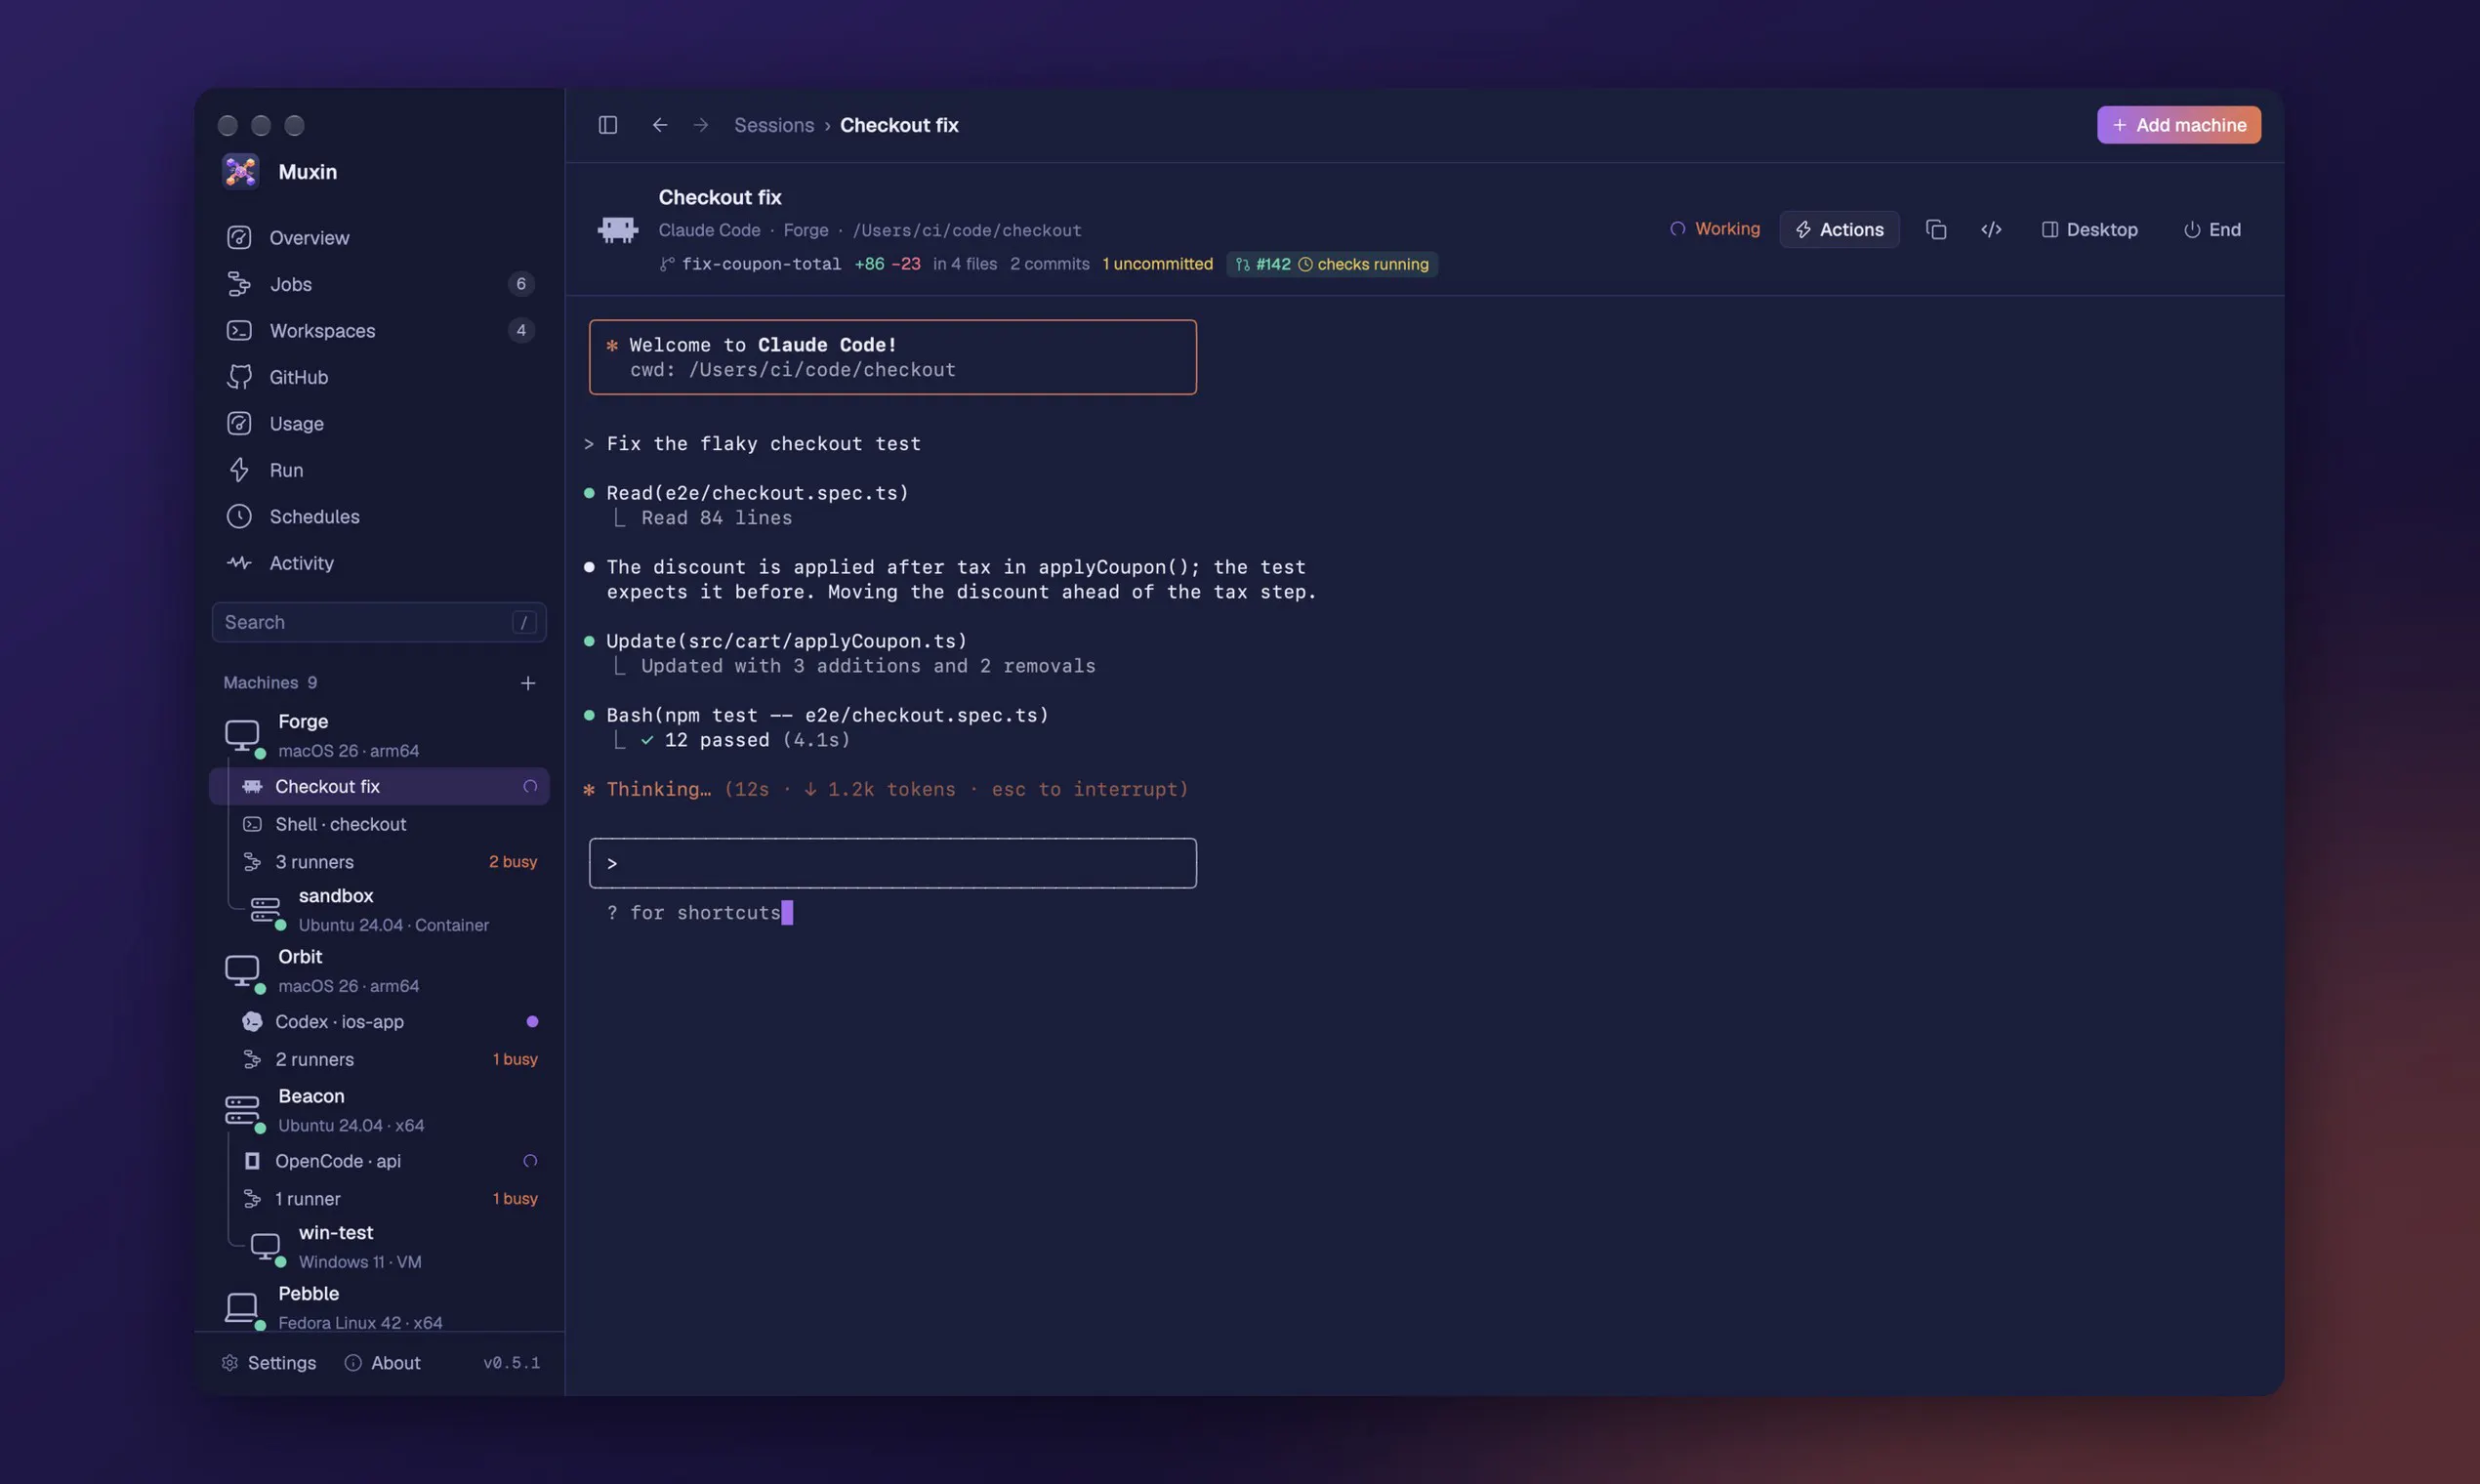This screenshot has height=1484, width=2480.
Task: Open the code view icon
Action: pos(1991,230)
